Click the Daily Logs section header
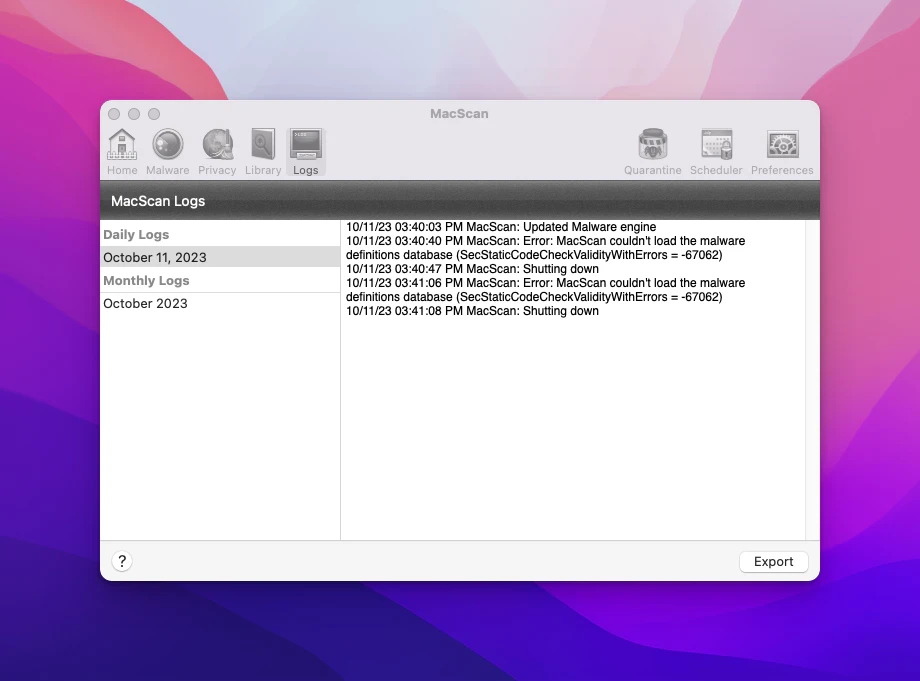This screenshot has height=681, width=920. click(137, 235)
